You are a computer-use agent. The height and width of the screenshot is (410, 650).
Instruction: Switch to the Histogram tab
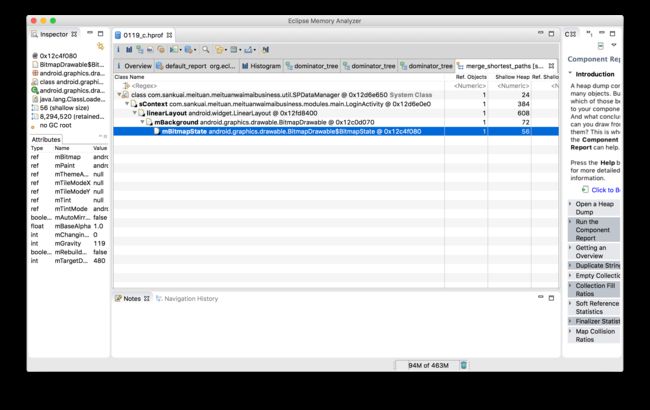(262, 66)
